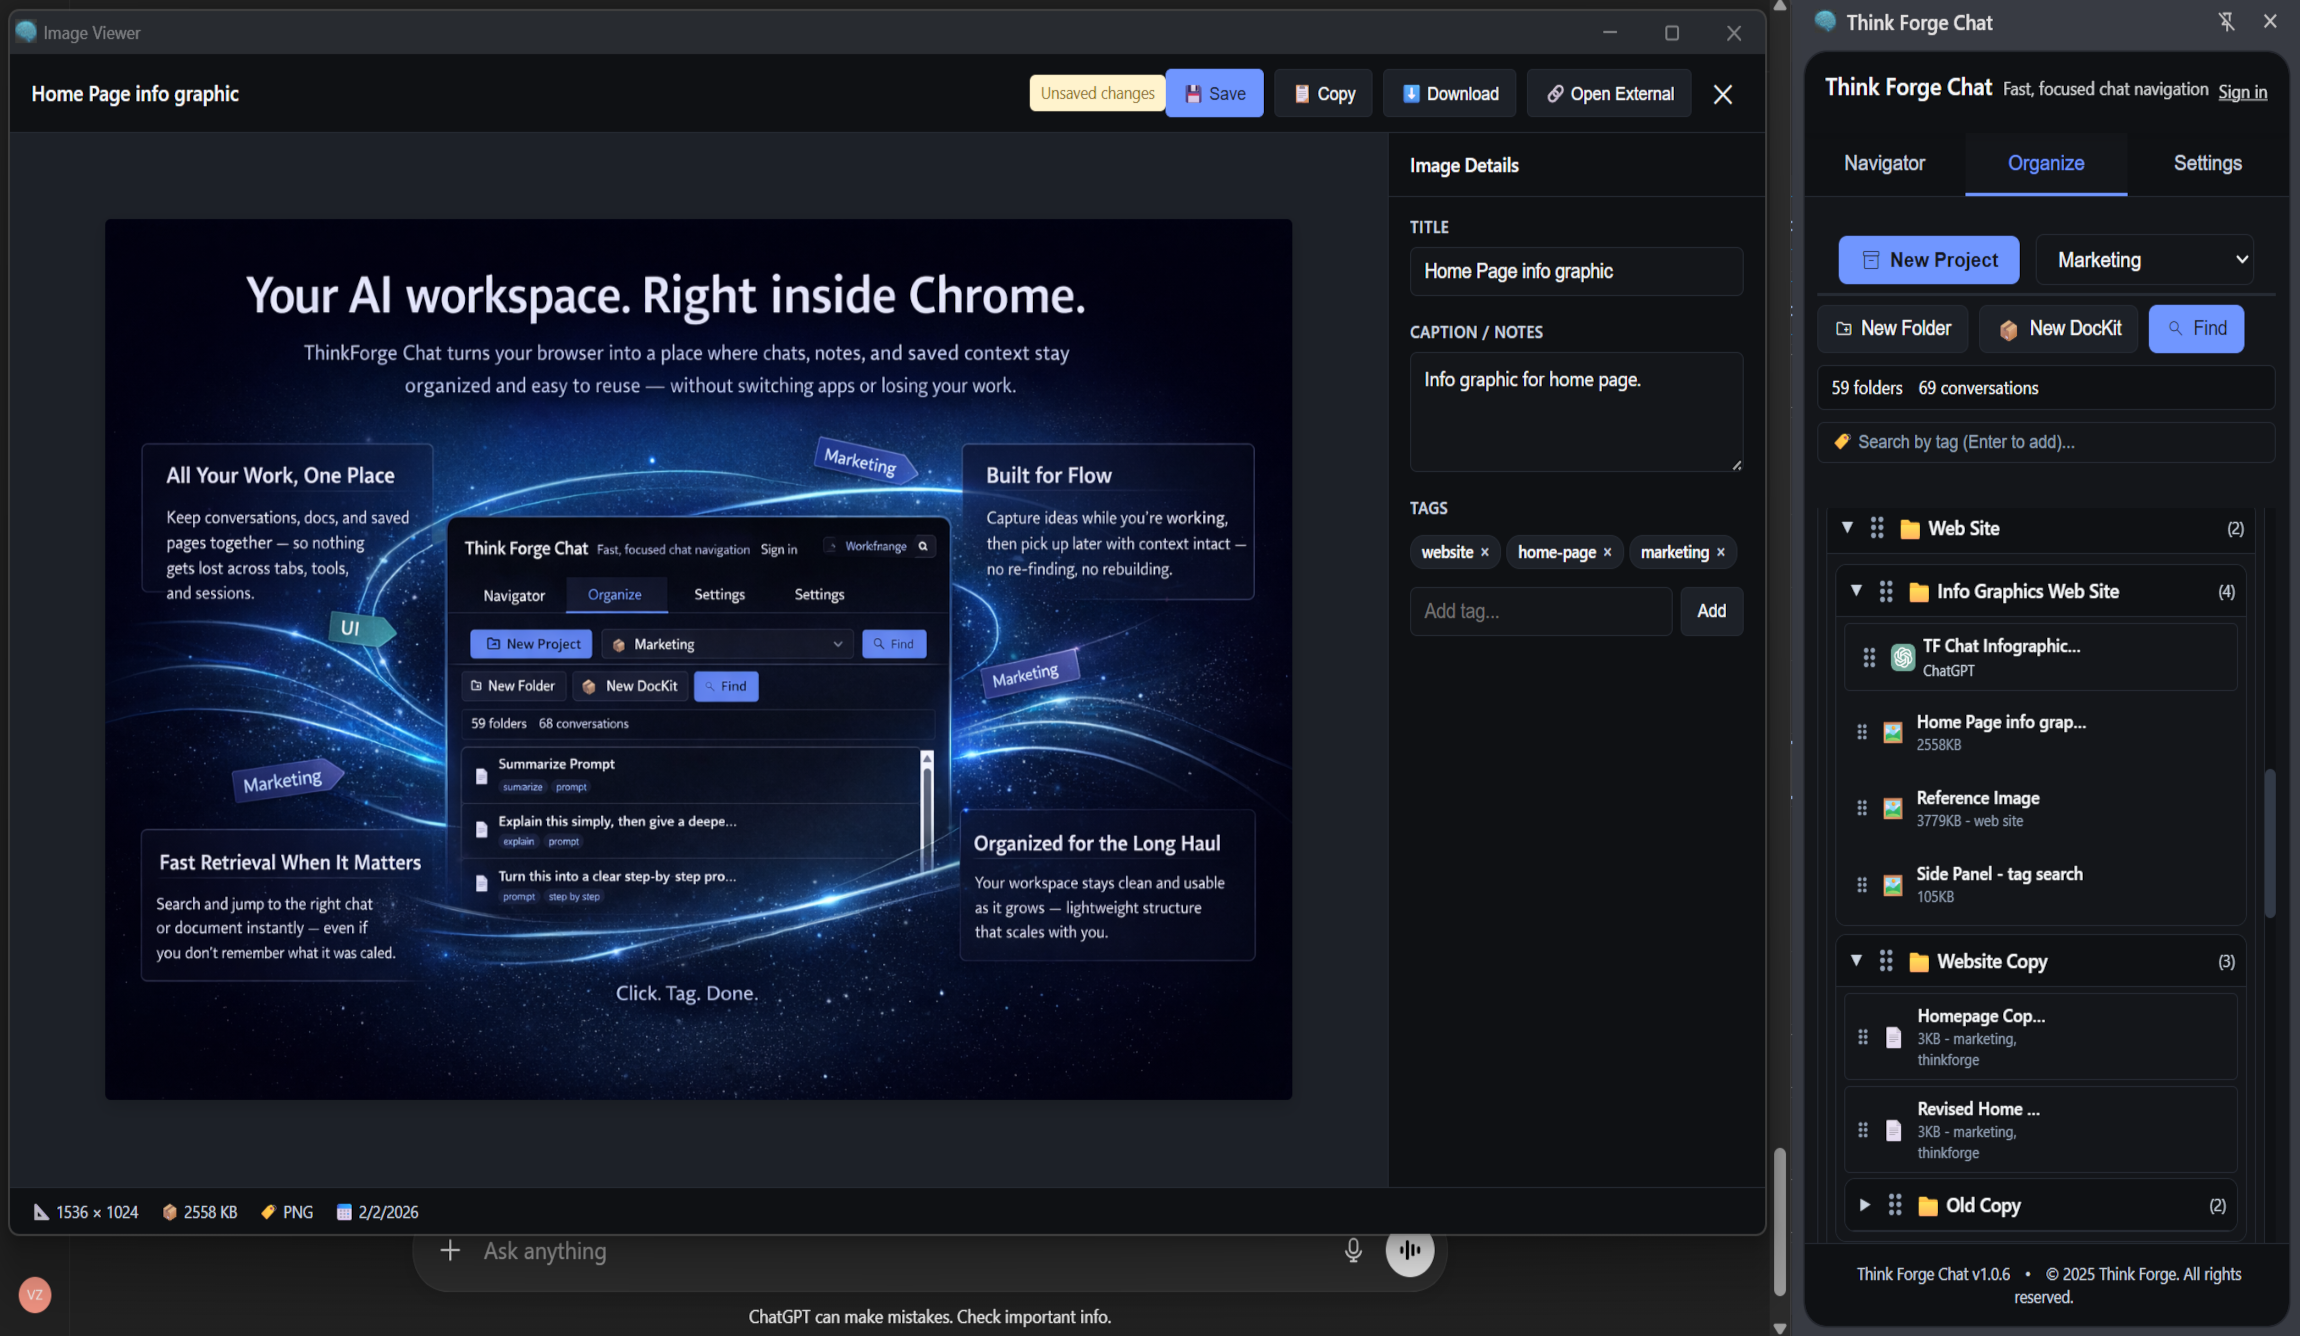Focus the Add tag input
Image resolution: width=2300 pixels, height=1336 pixels.
(x=1540, y=611)
